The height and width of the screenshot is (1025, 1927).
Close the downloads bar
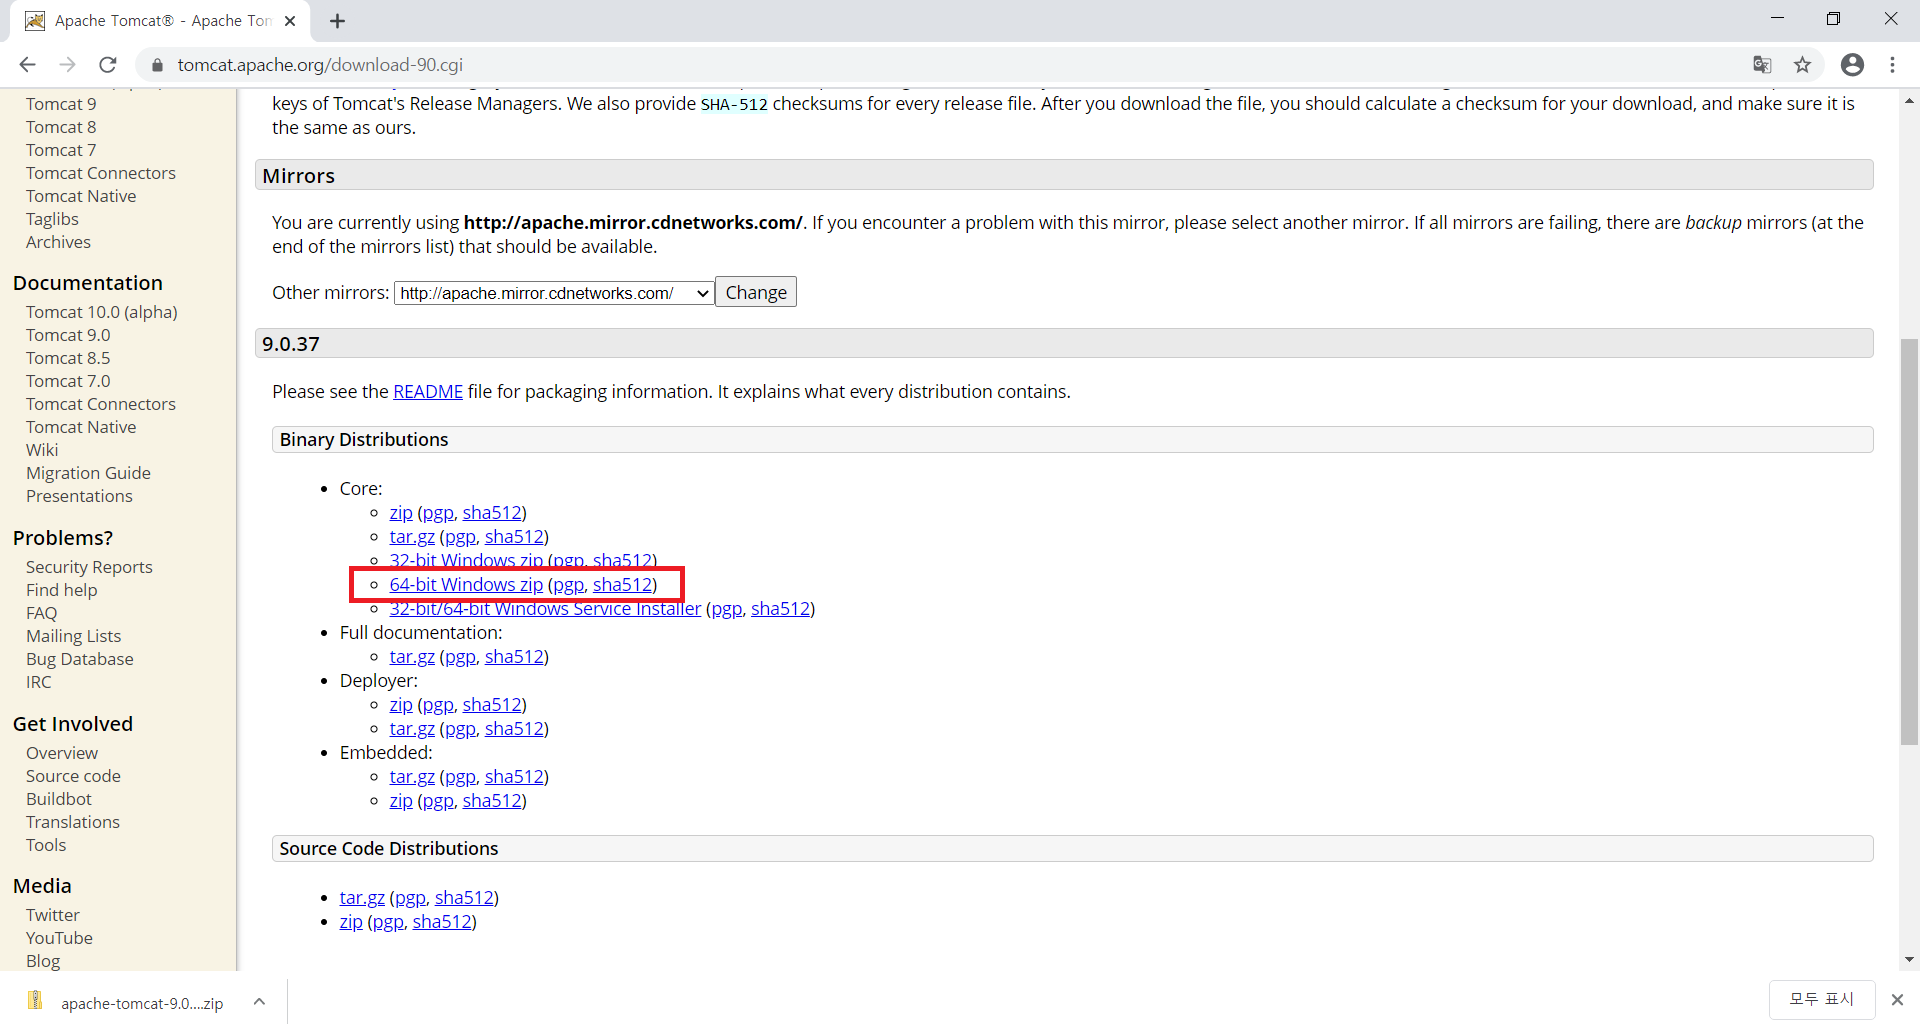(x=1897, y=1000)
